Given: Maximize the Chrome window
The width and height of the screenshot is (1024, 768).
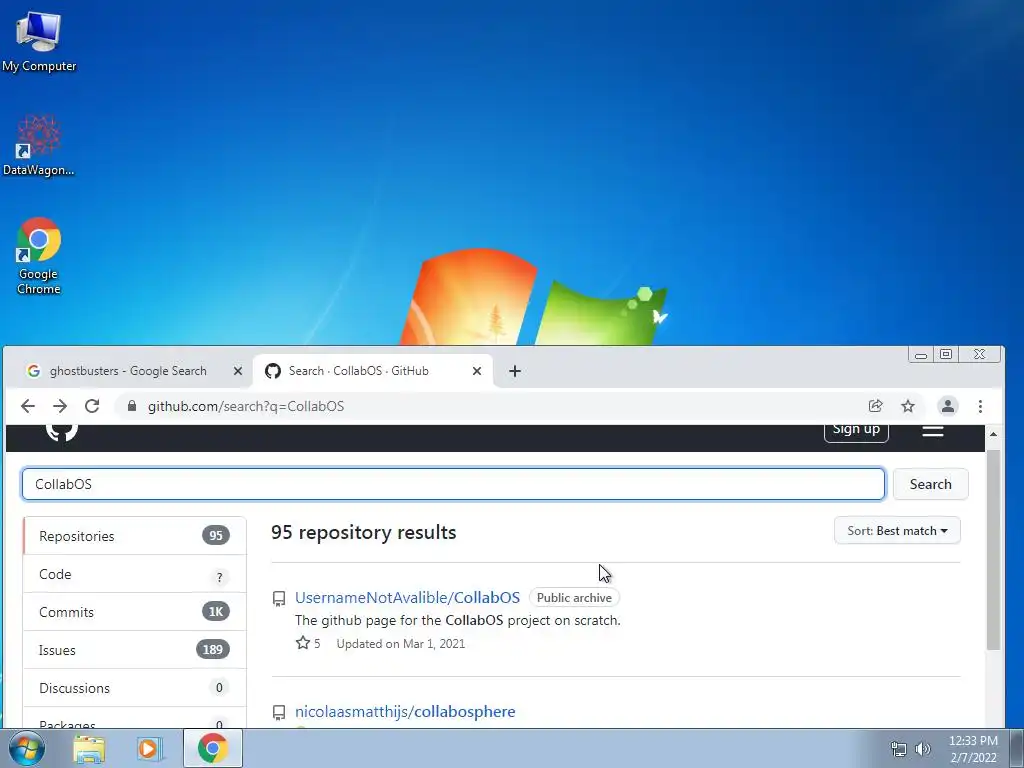Looking at the screenshot, I should (946, 354).
